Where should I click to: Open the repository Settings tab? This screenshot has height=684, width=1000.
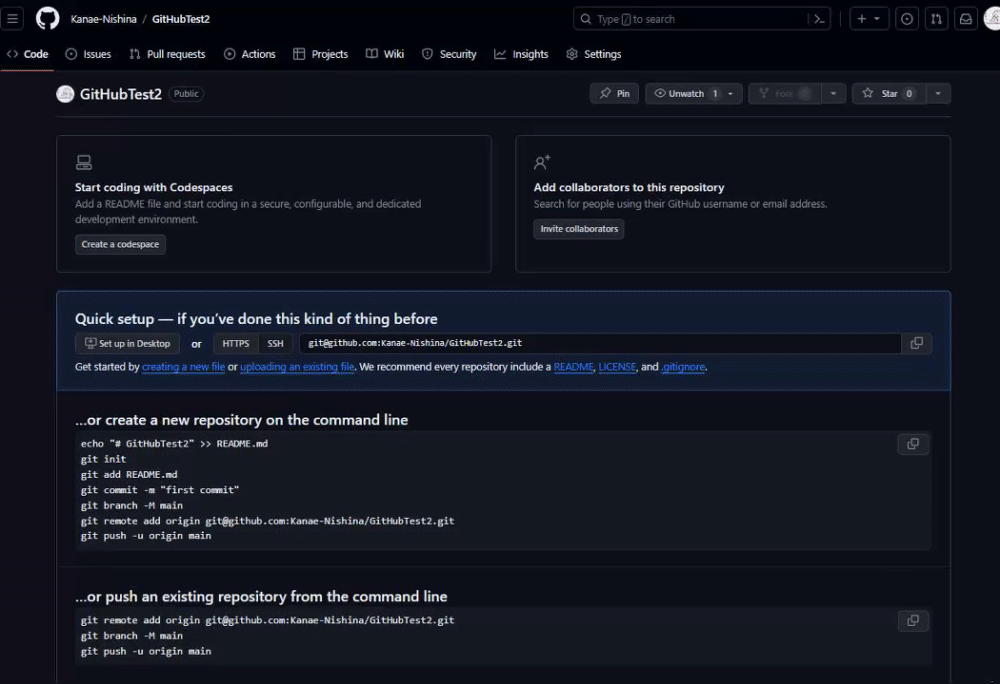pyautogui.click(x=593, y=54)
